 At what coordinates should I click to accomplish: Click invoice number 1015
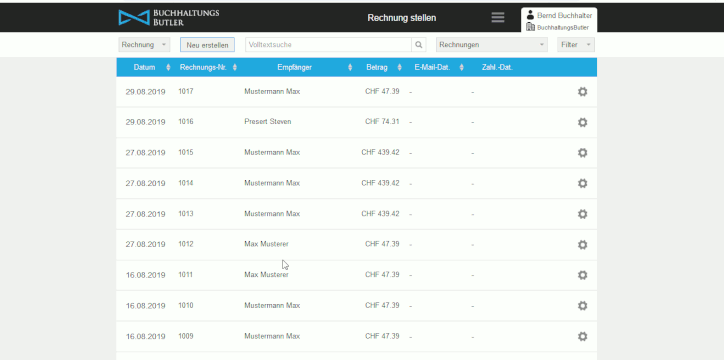tap(186, 152)
